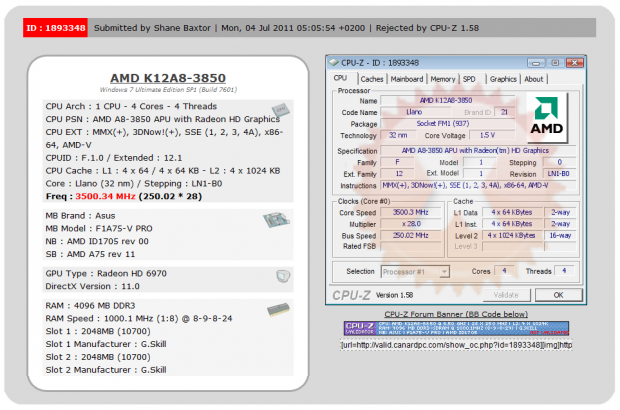Screen dimensions: 620x410
Task: Click the CPU-Z forum banner image
Action: pos(456,328)
